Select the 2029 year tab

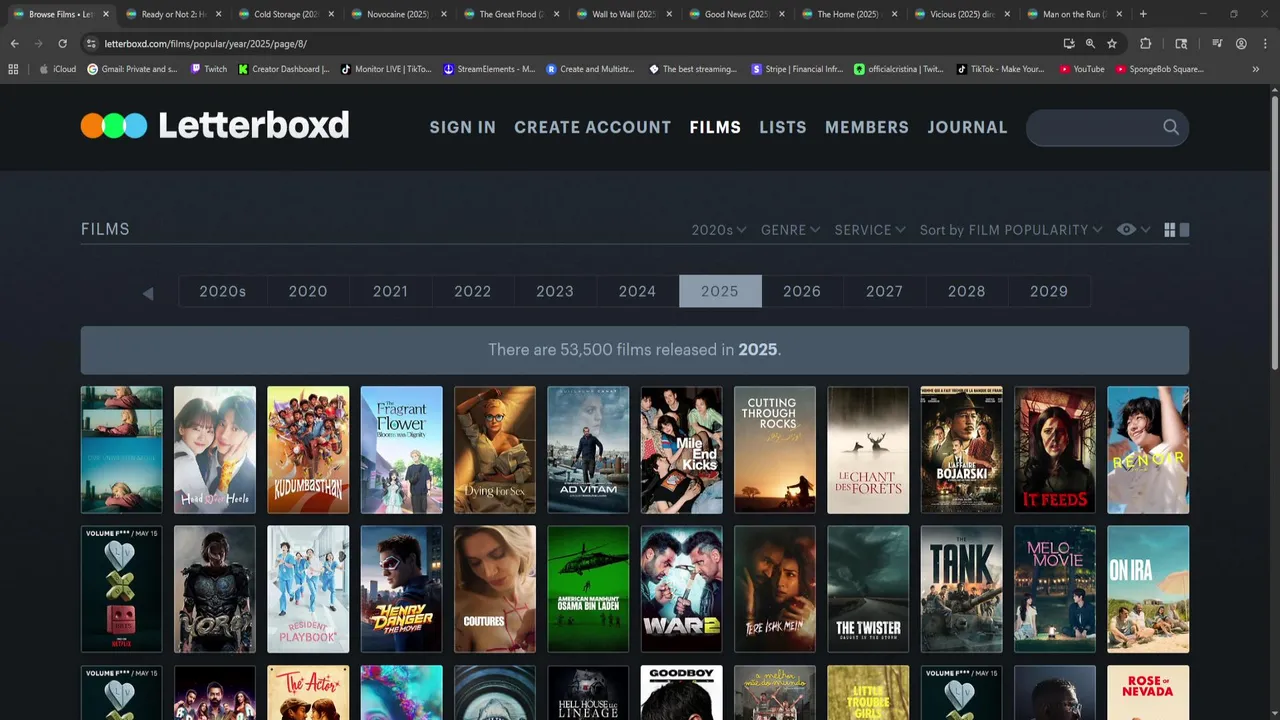pos(1049,291)
